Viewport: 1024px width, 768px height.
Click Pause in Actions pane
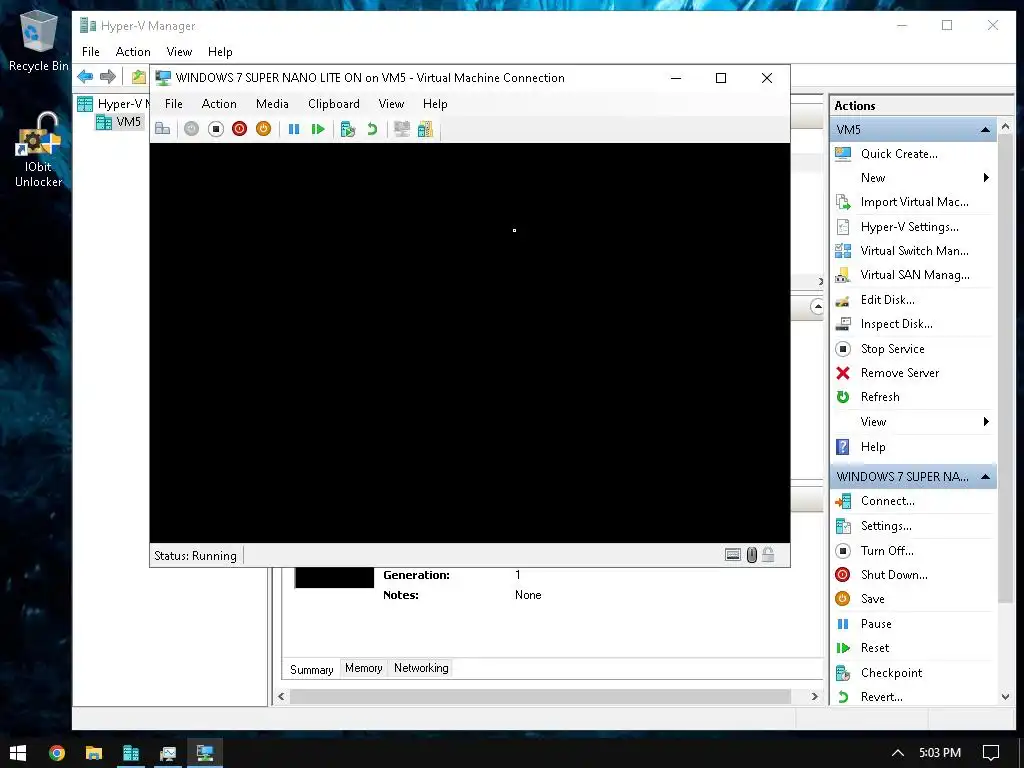pos(876,624)
